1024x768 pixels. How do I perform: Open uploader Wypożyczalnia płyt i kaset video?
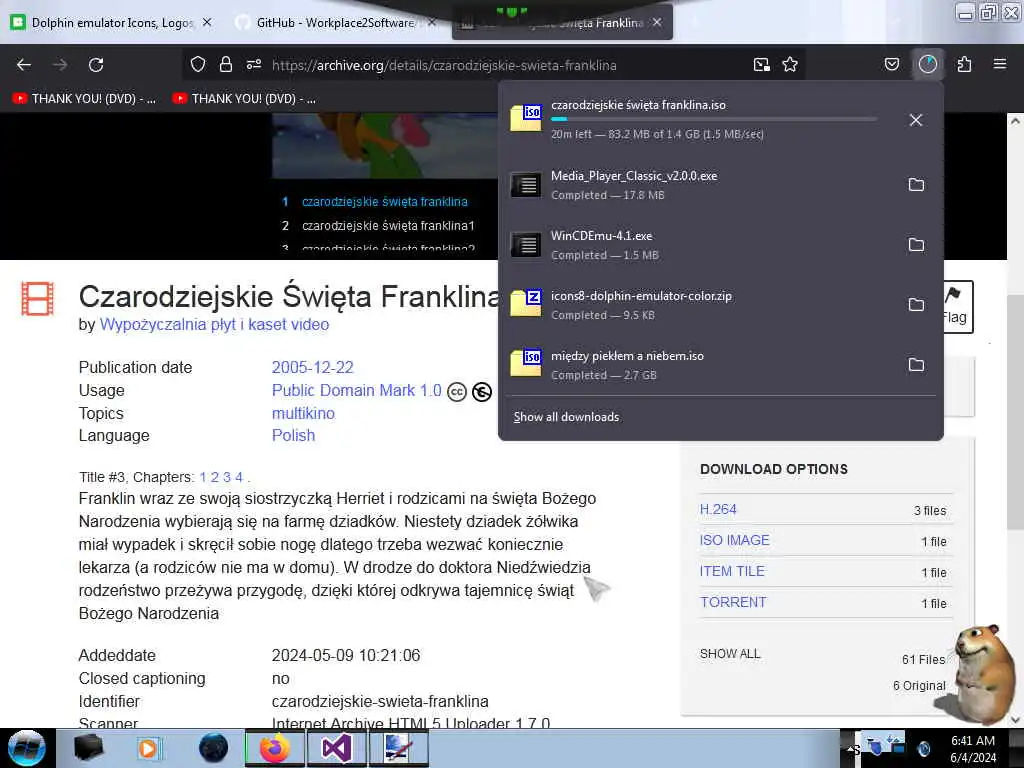(x=214, y=324)
